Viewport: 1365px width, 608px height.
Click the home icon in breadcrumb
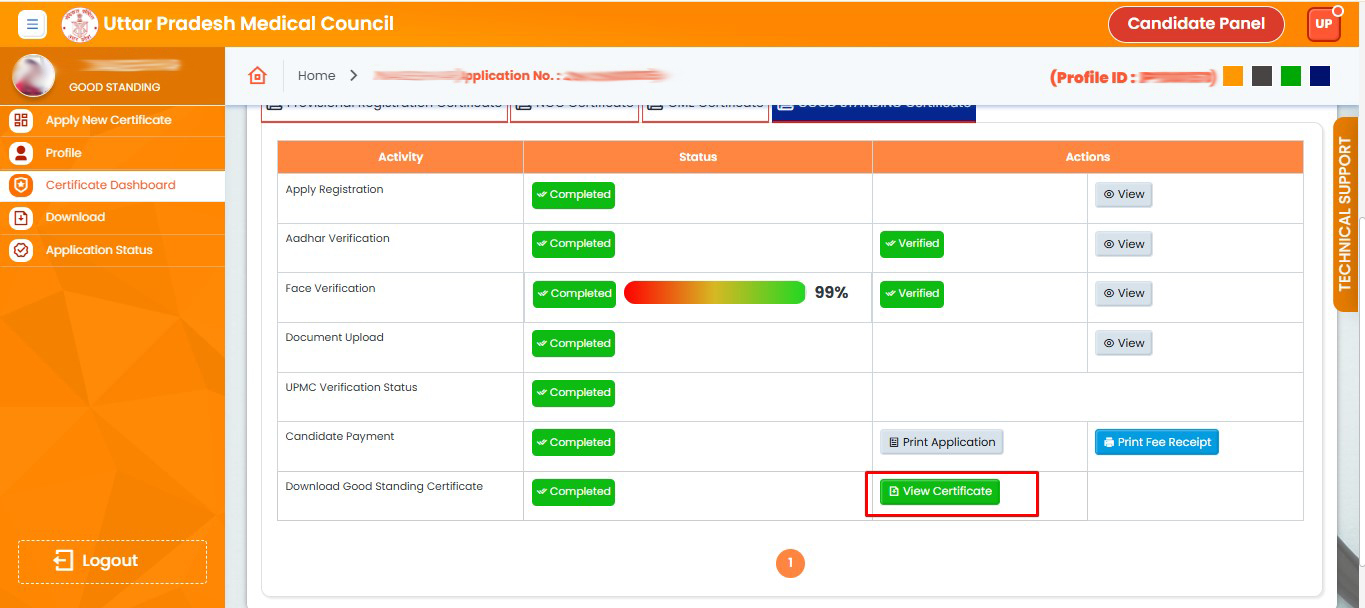click(x=258, y=76)
